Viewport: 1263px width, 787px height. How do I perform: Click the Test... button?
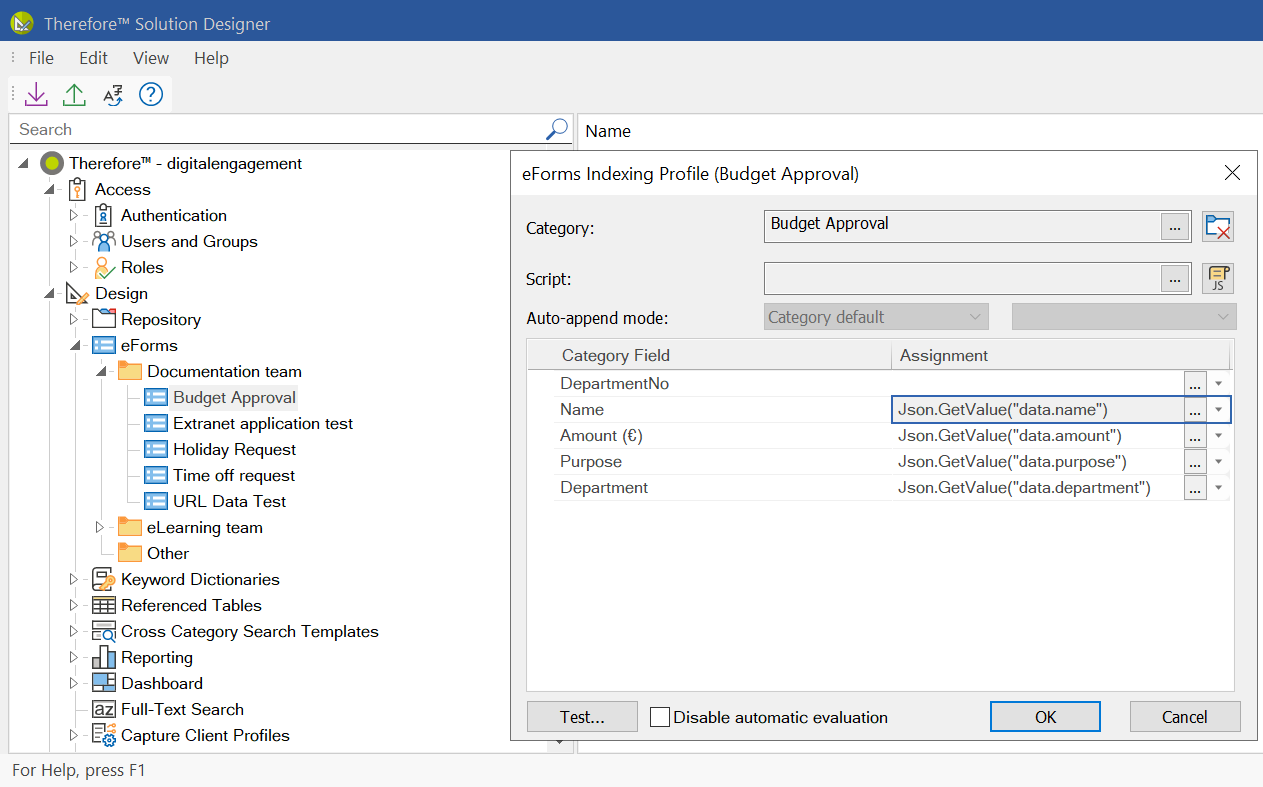[x=582, y=717]
